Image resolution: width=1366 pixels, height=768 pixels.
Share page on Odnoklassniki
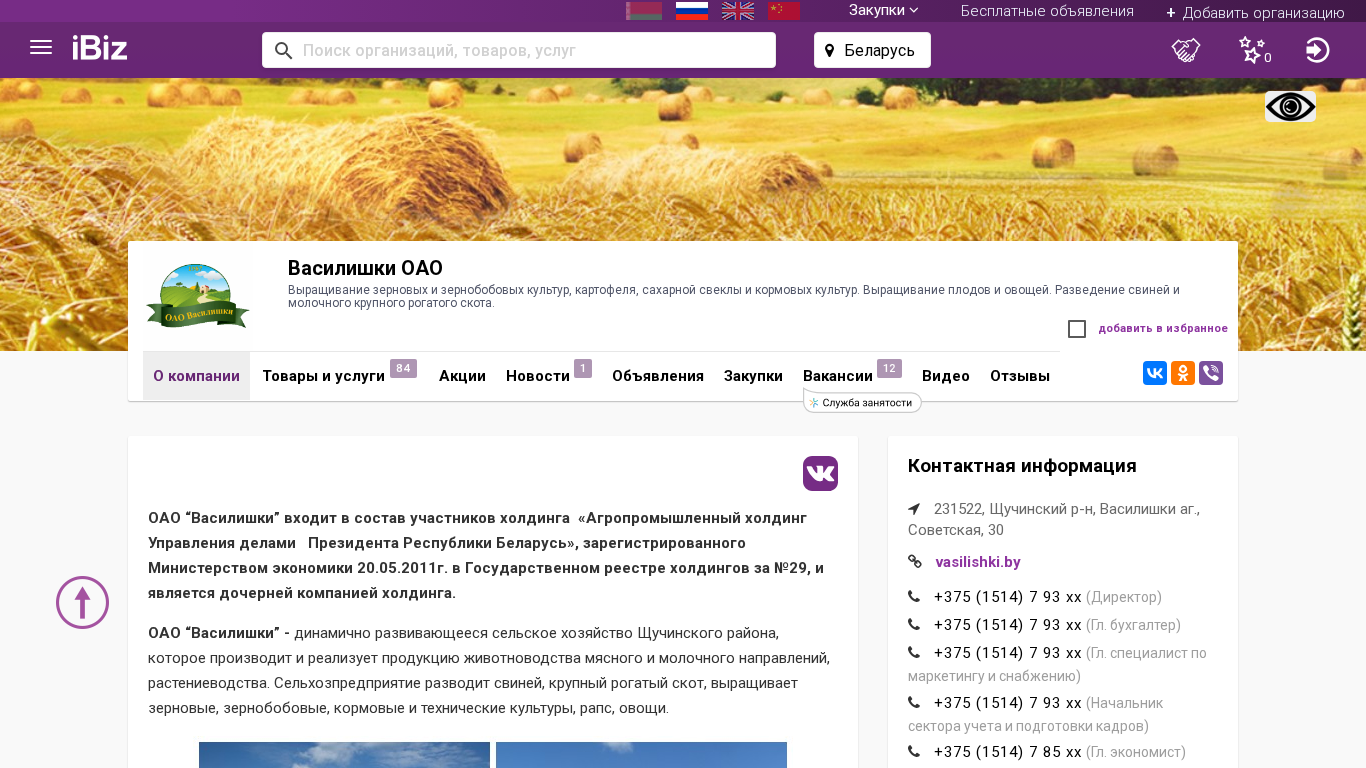pyautogui.click(x=1183, y=373)
